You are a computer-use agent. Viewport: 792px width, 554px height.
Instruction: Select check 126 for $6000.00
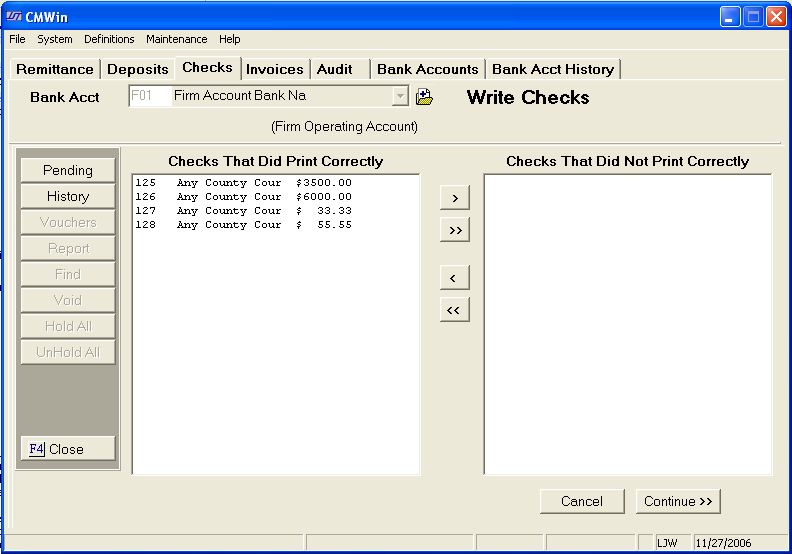click(x=243, y=197)
